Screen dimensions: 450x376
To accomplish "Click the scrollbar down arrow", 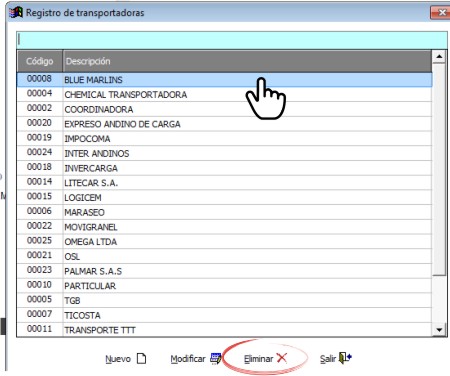I will click(439, 330).
